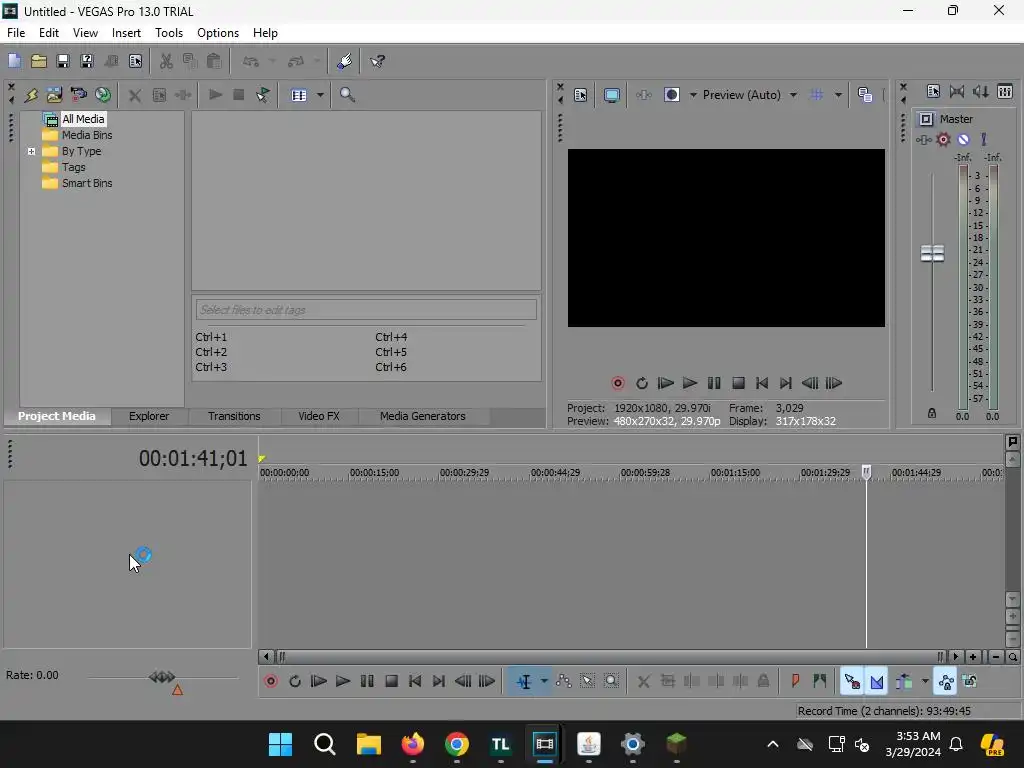1024x768 pixels.
Task: Toggle Split Screen View in preview window
Action: [672, 95]
